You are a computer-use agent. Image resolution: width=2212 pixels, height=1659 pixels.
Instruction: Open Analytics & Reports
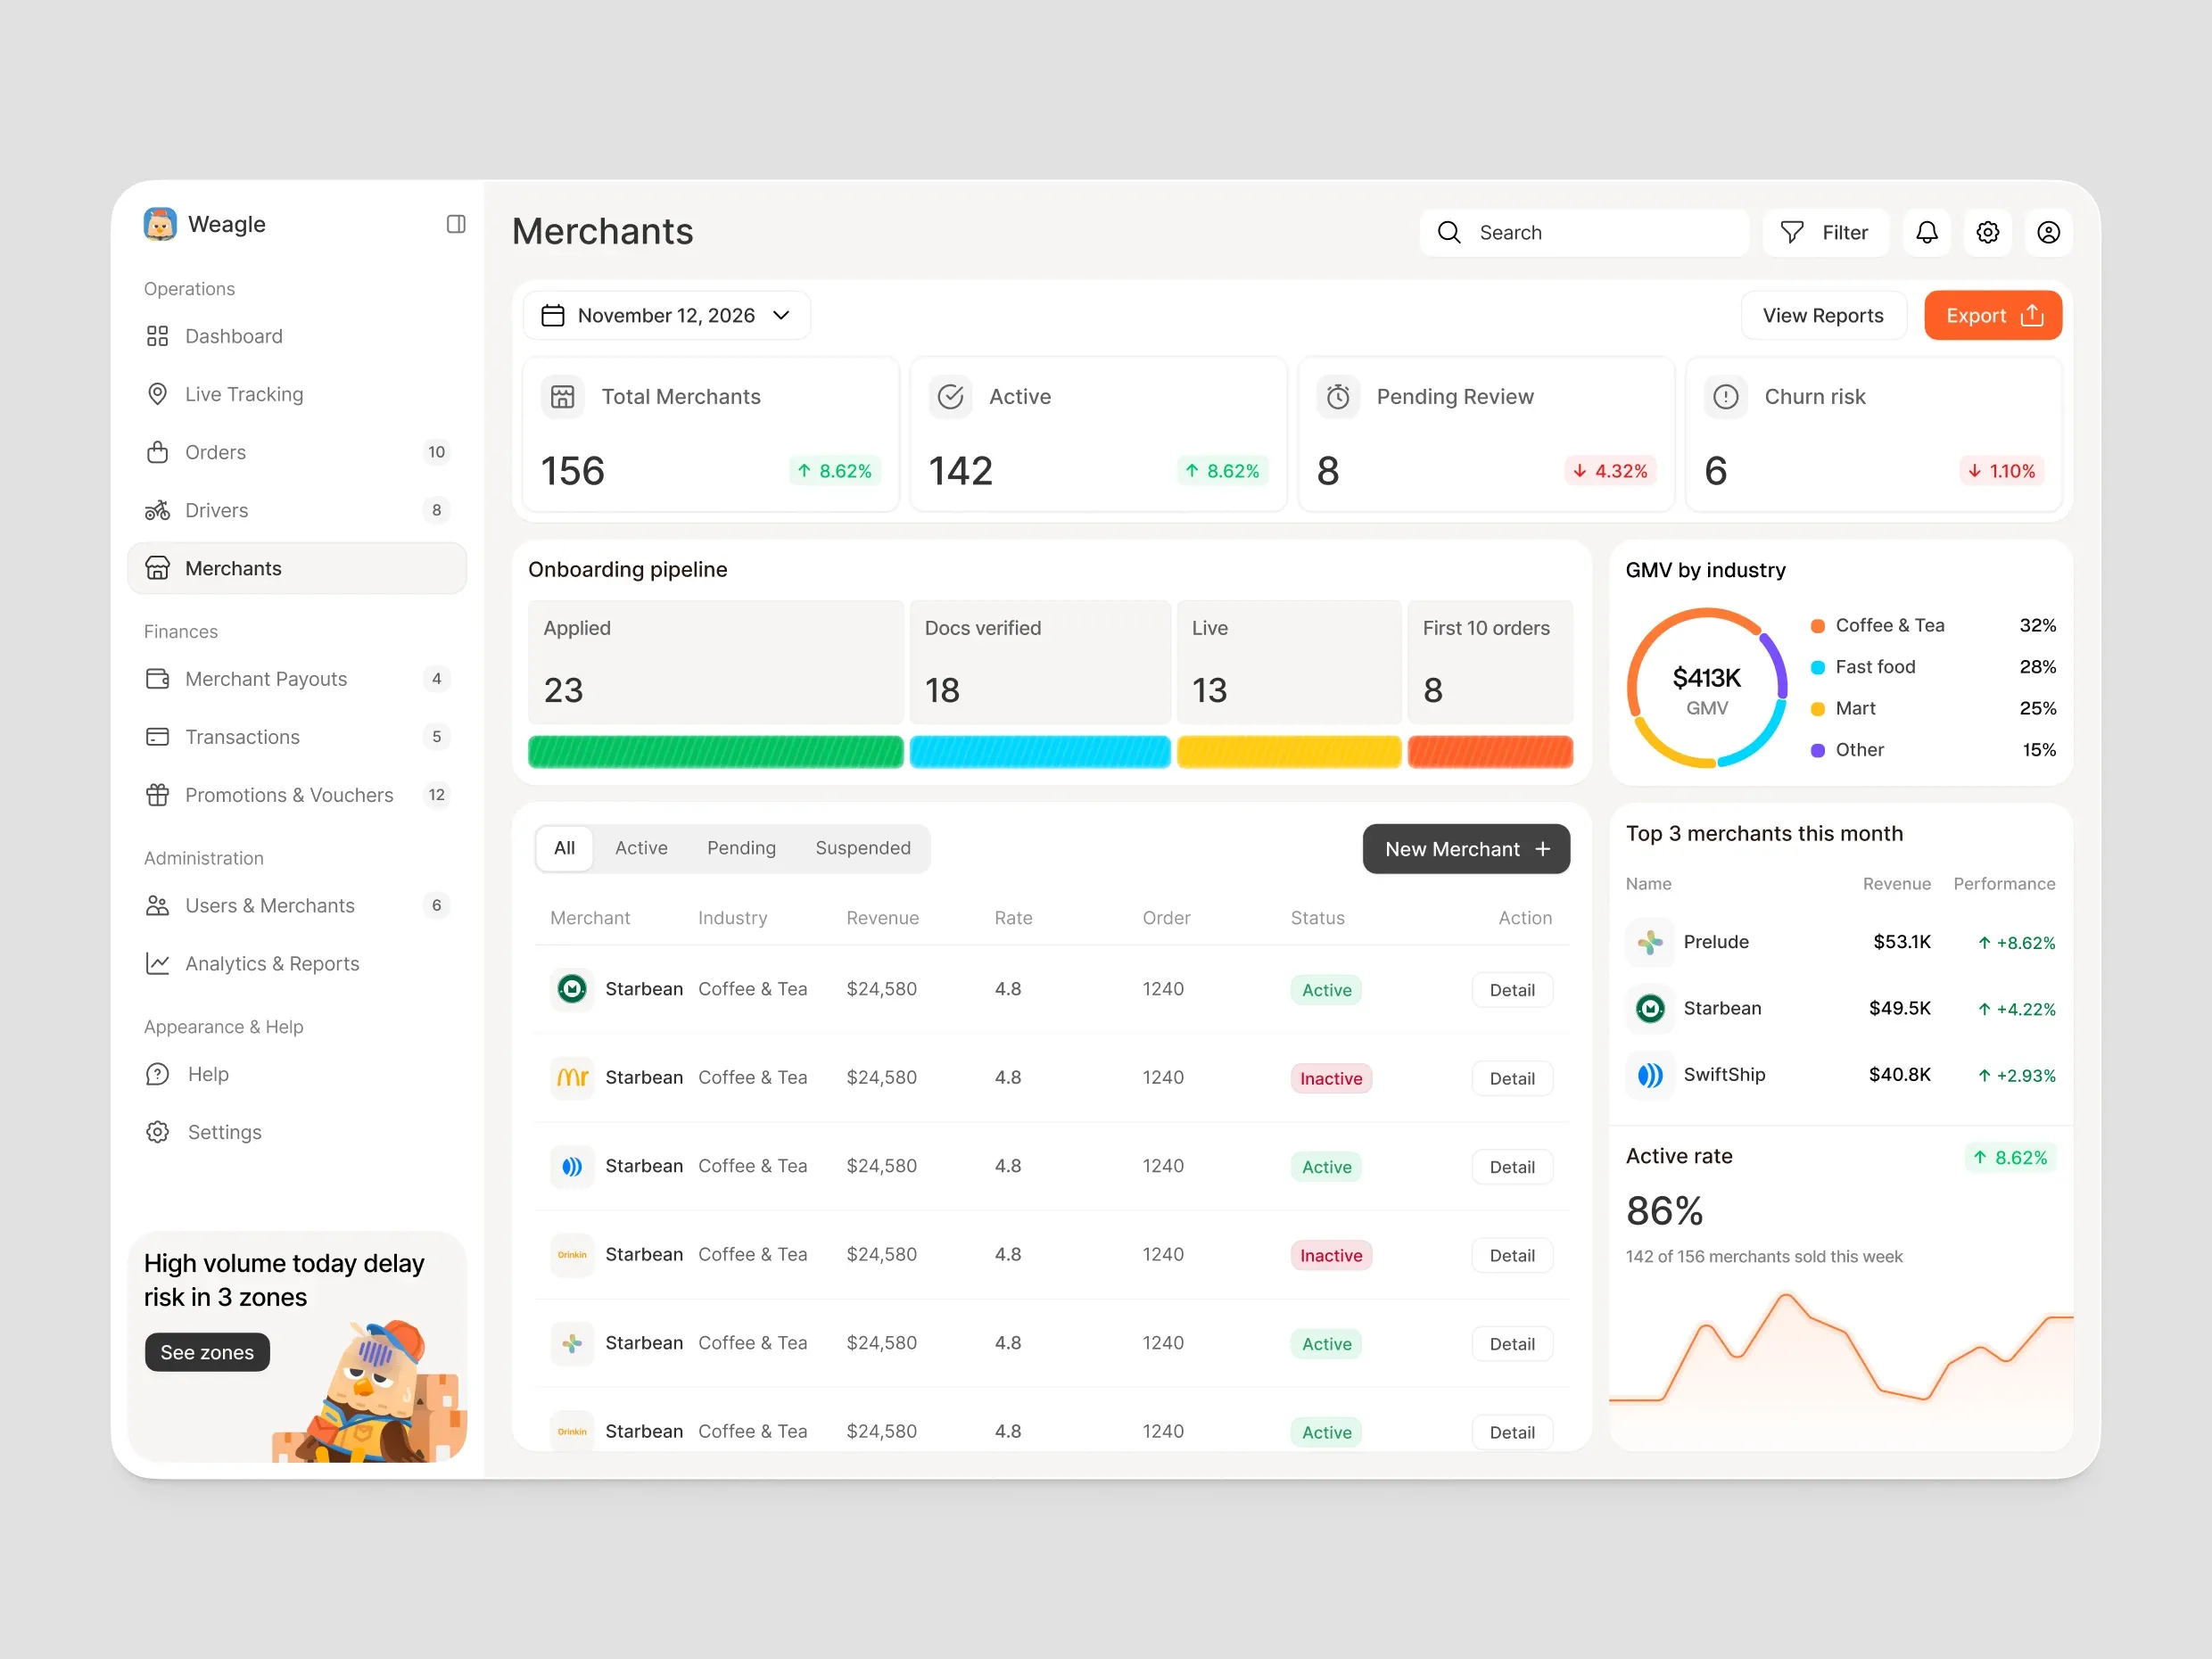(297, 964)
